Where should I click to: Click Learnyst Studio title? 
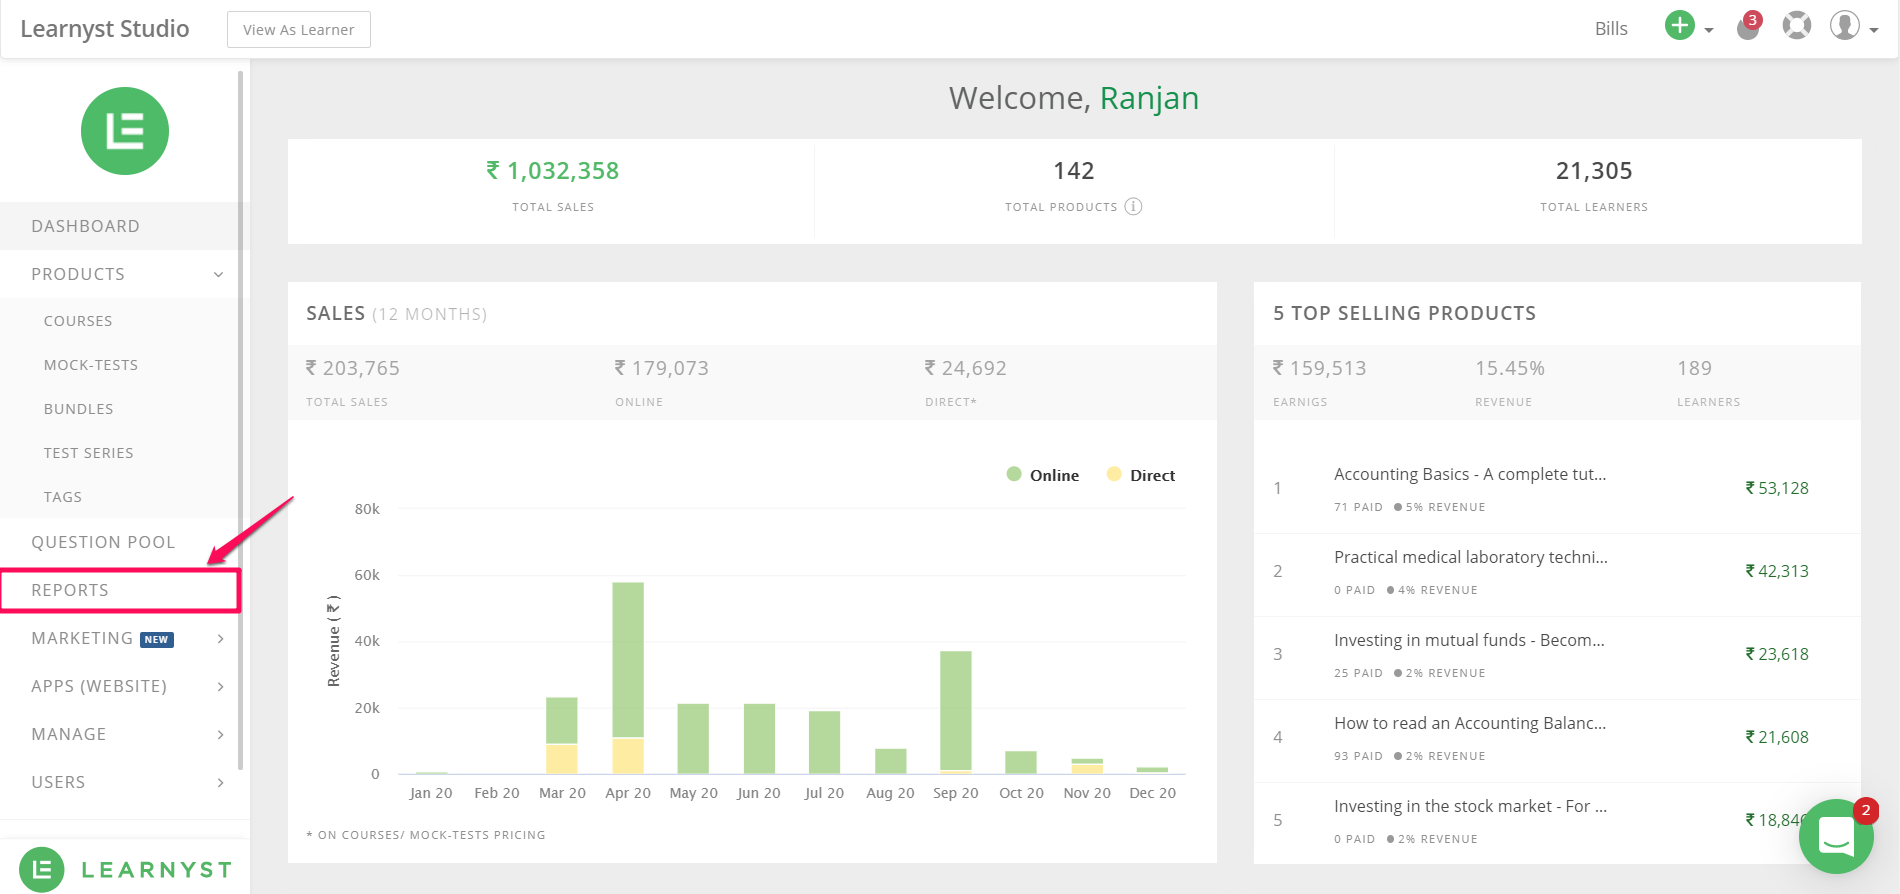105,29
